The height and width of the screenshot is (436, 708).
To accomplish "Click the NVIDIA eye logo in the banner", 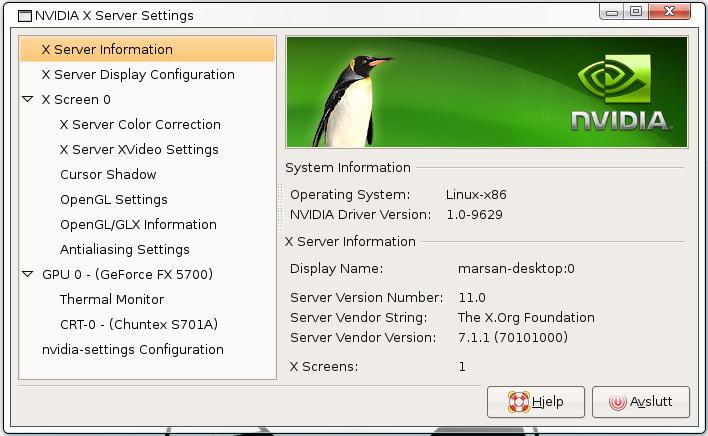I will [x=614, y=79].
